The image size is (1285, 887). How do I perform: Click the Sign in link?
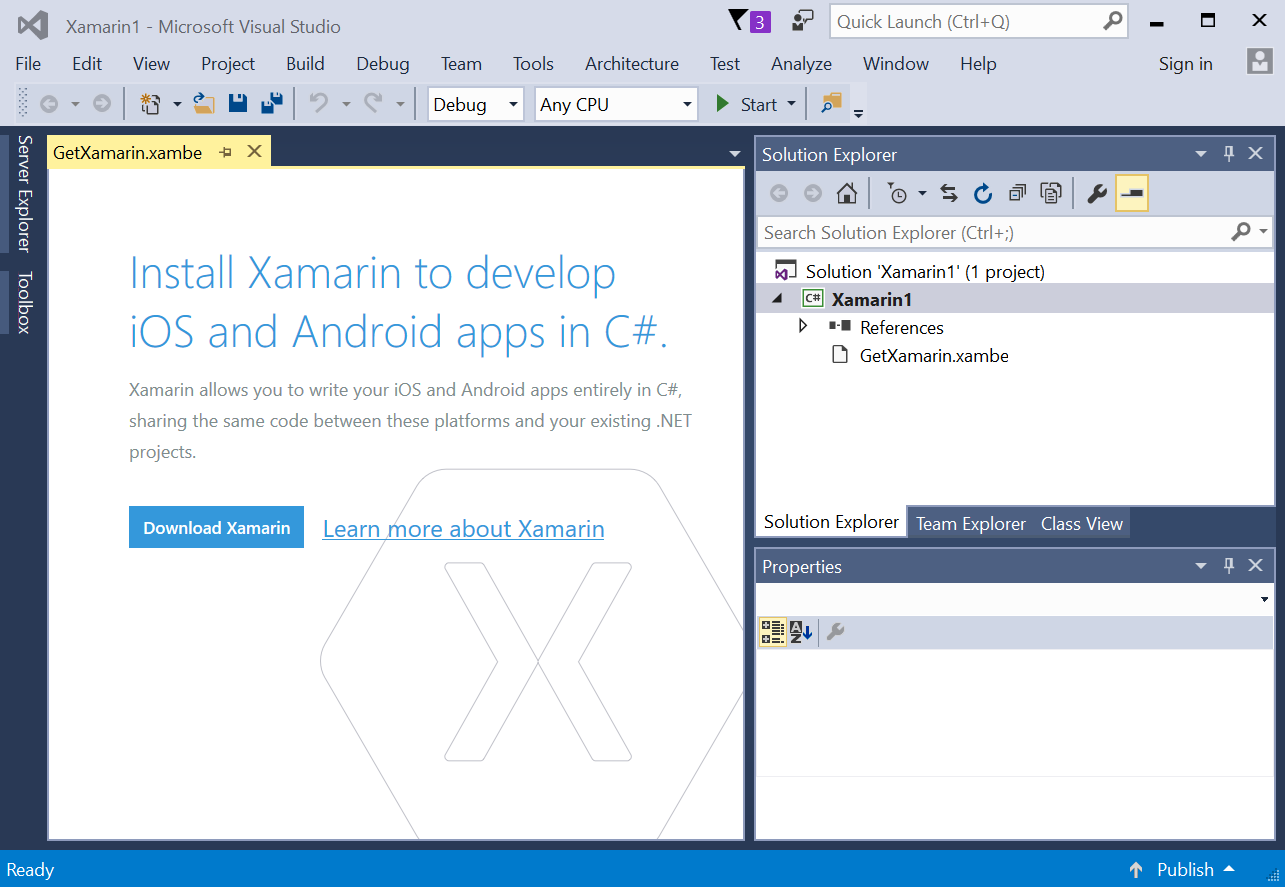point(1185,63)
